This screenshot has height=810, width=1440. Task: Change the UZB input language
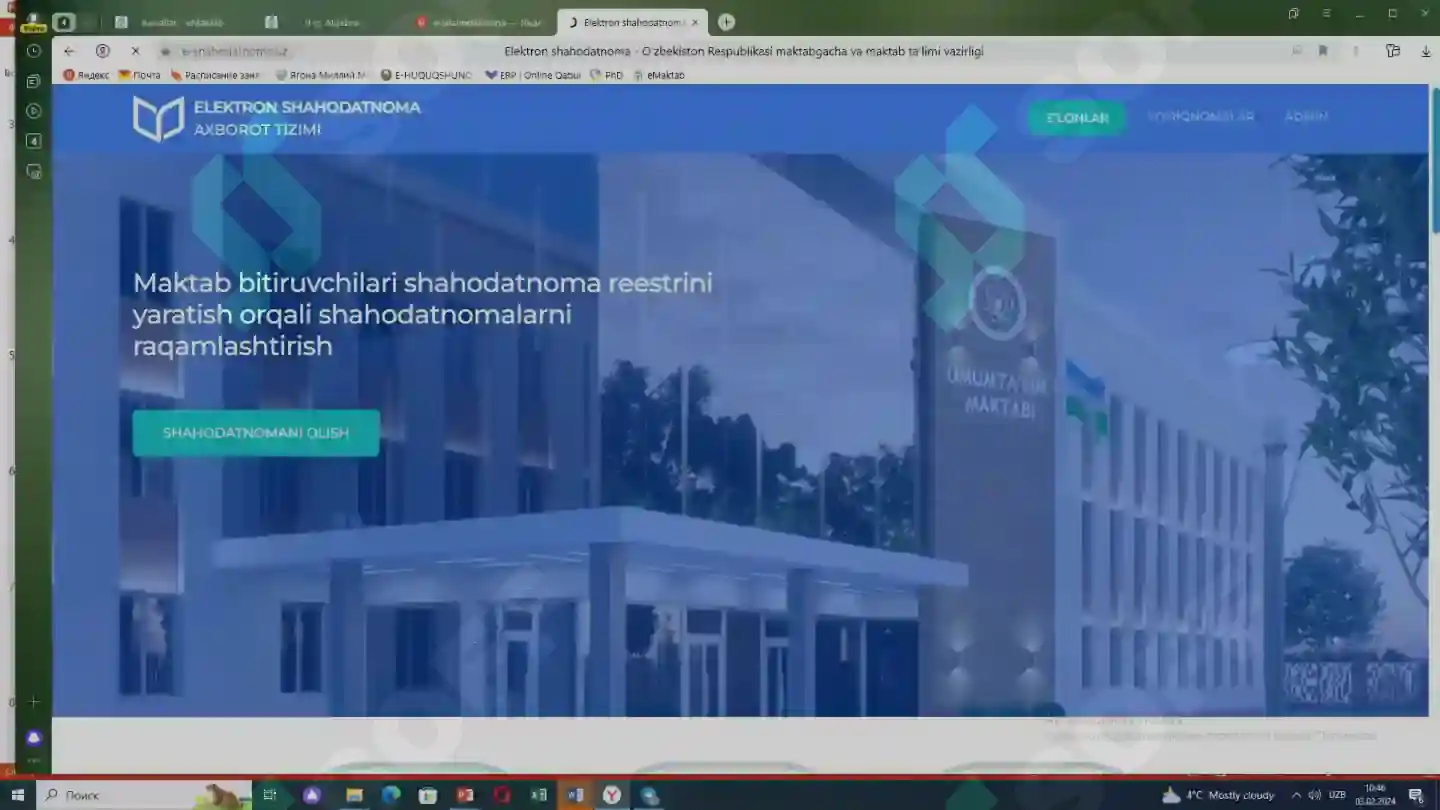coord(1337,795)
